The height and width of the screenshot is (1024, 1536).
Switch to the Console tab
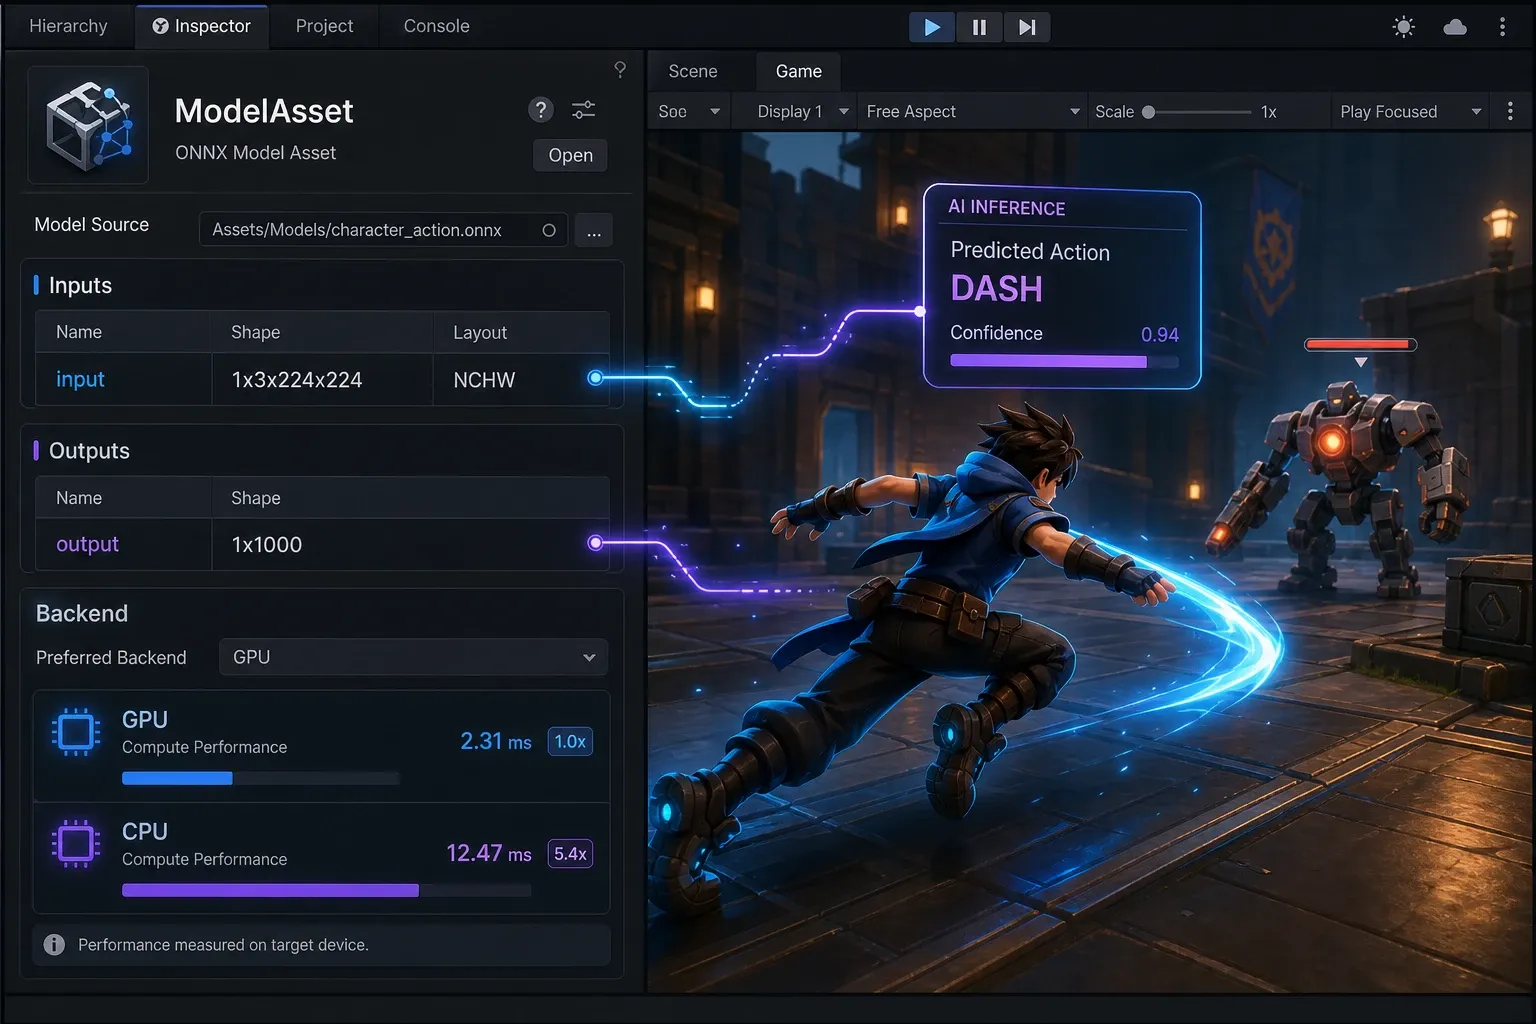436,26
